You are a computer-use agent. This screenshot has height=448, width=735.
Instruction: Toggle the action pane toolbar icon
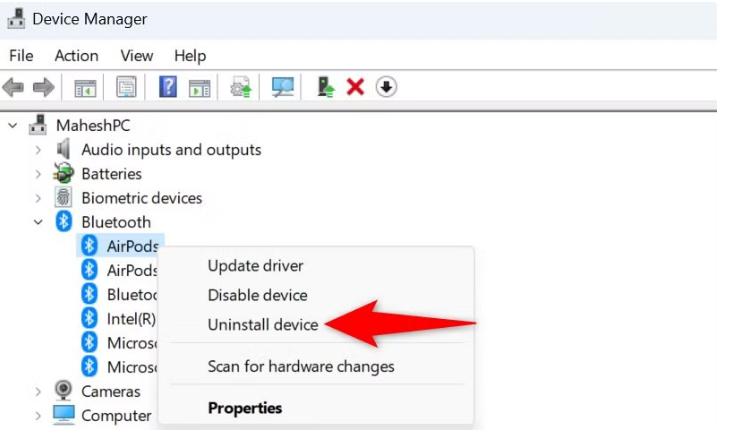pyautogui.click(x=199, y=88)
